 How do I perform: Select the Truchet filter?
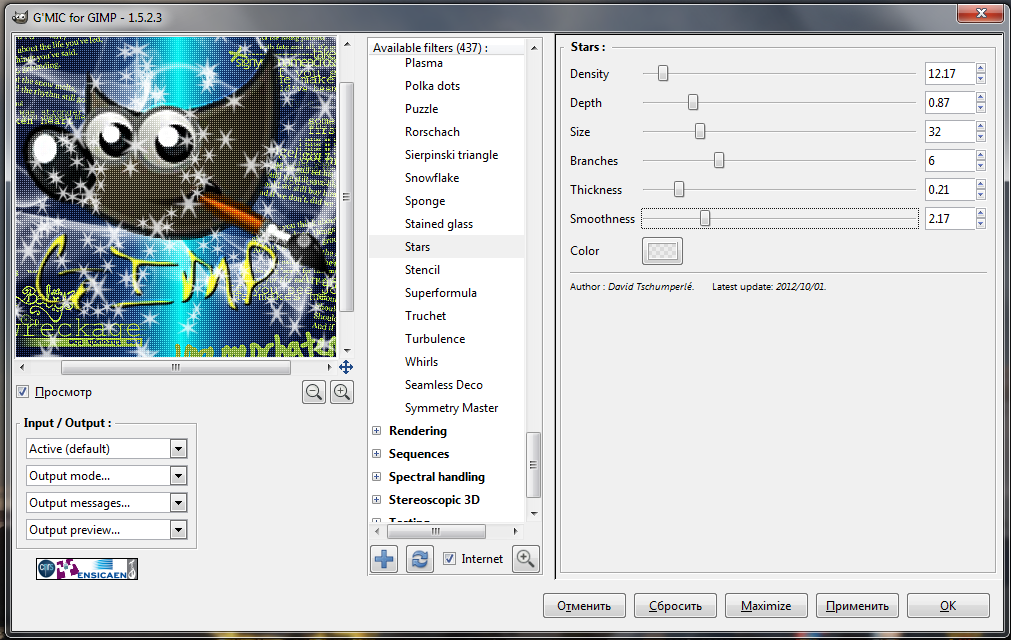425,316
